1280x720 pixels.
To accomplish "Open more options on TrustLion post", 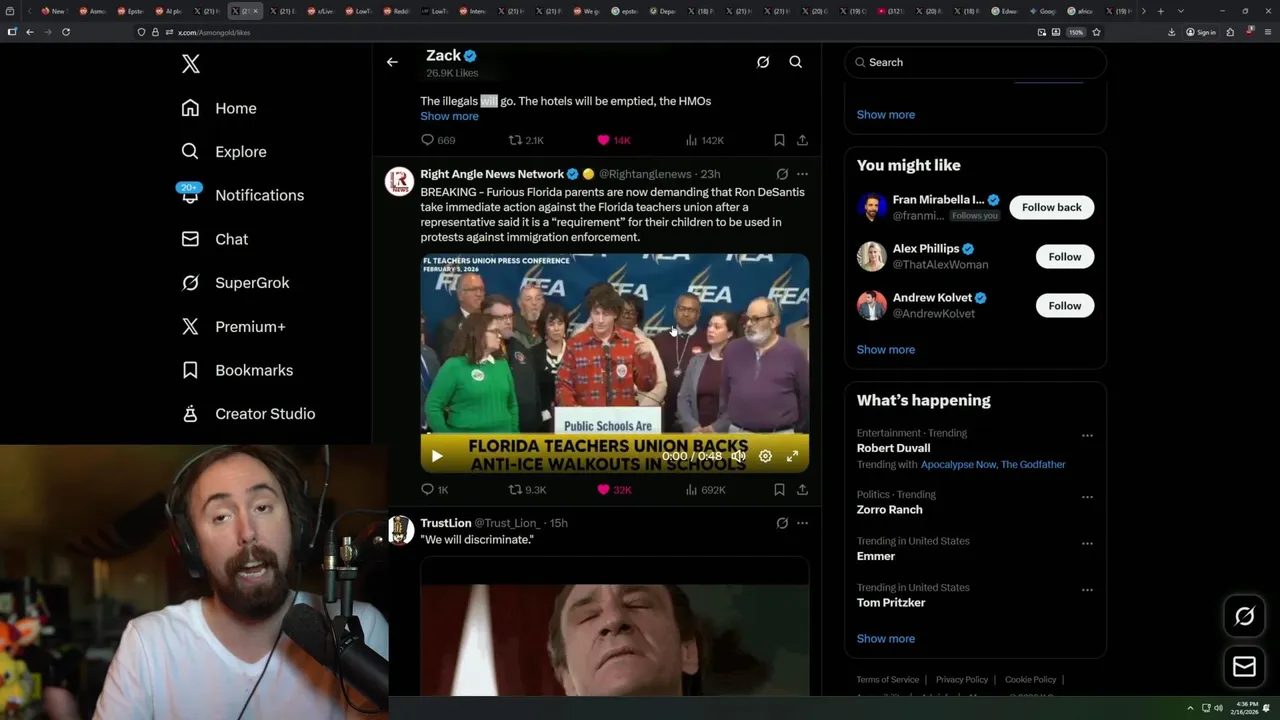I will point(802,523).
